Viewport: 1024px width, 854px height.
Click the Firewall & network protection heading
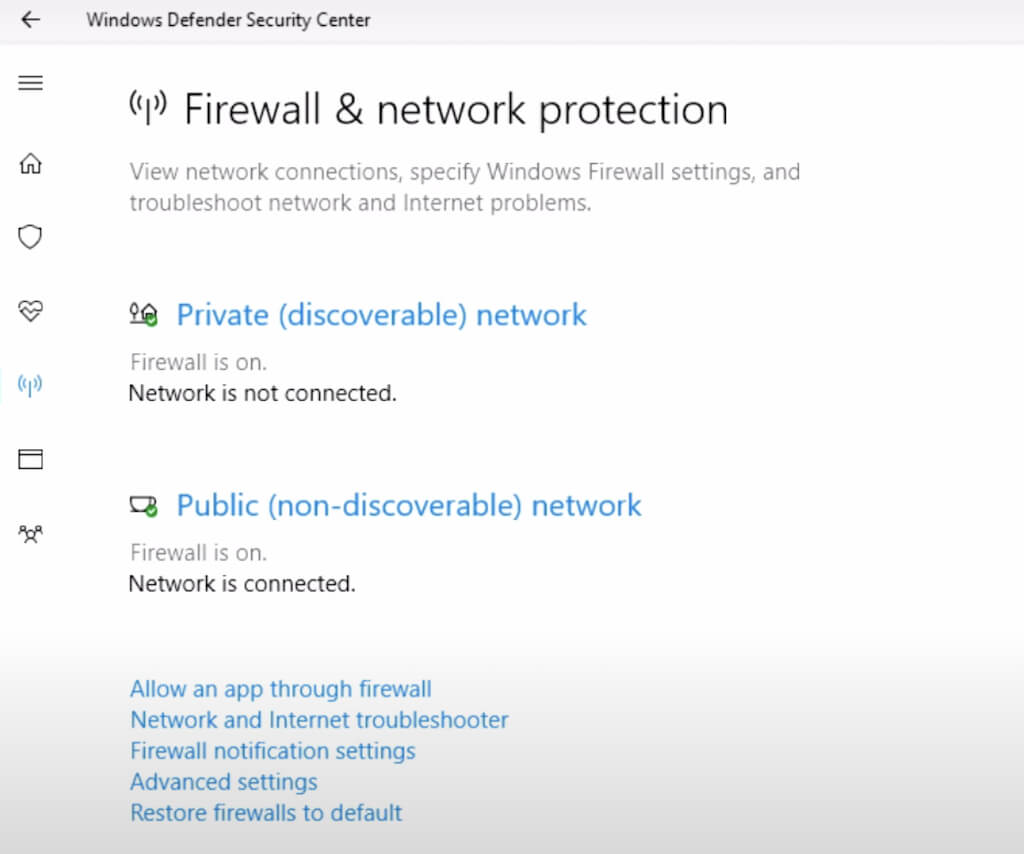click(x=456, y=109)
